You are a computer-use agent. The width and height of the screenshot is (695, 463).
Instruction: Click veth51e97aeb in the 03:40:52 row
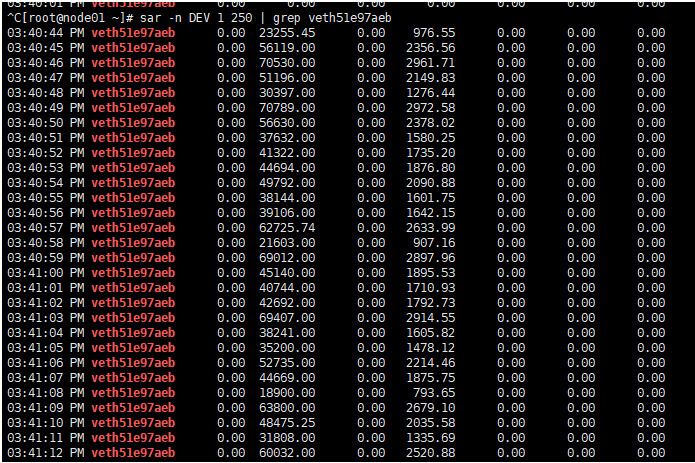click(x=133, y=153)
